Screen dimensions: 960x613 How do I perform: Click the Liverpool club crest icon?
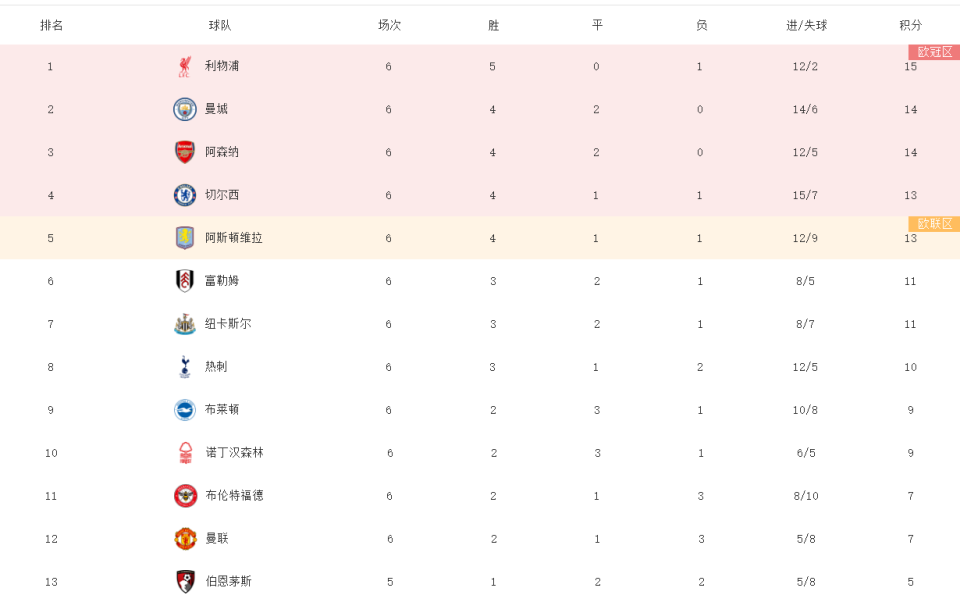click(185, 67)
